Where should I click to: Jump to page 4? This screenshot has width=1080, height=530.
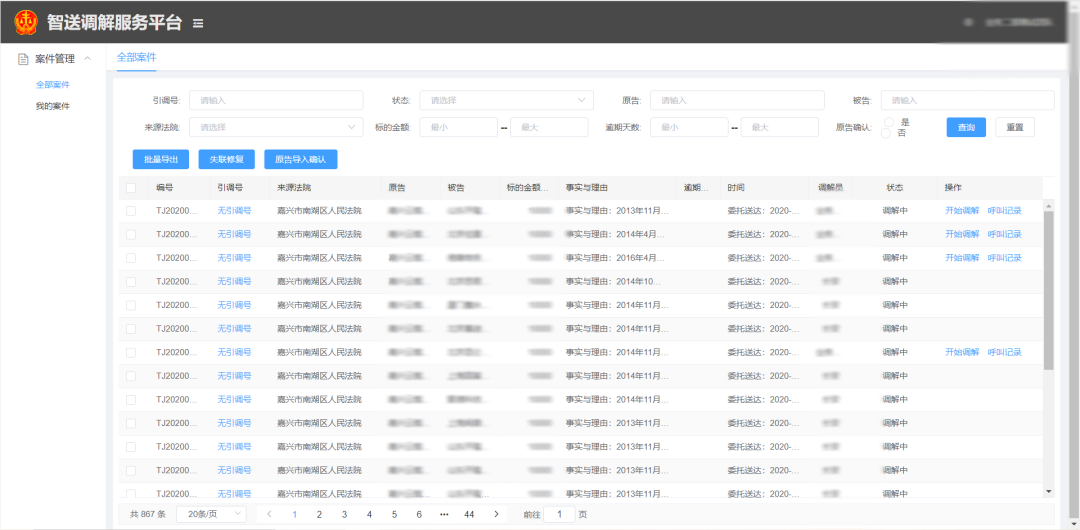pyautogui.click(x=369, y=514)
